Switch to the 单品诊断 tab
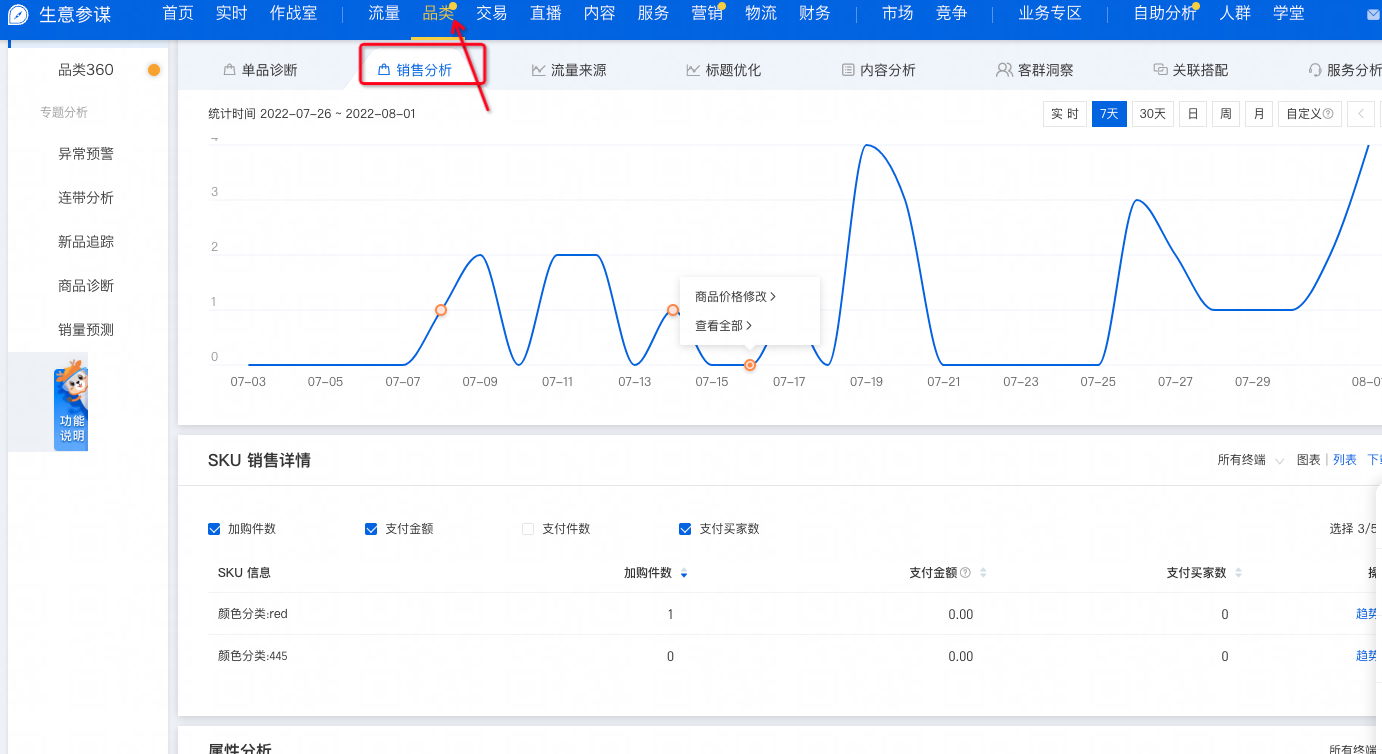Screen dimensions: 1382x754 pyautogui.click(x=260, y=70)
